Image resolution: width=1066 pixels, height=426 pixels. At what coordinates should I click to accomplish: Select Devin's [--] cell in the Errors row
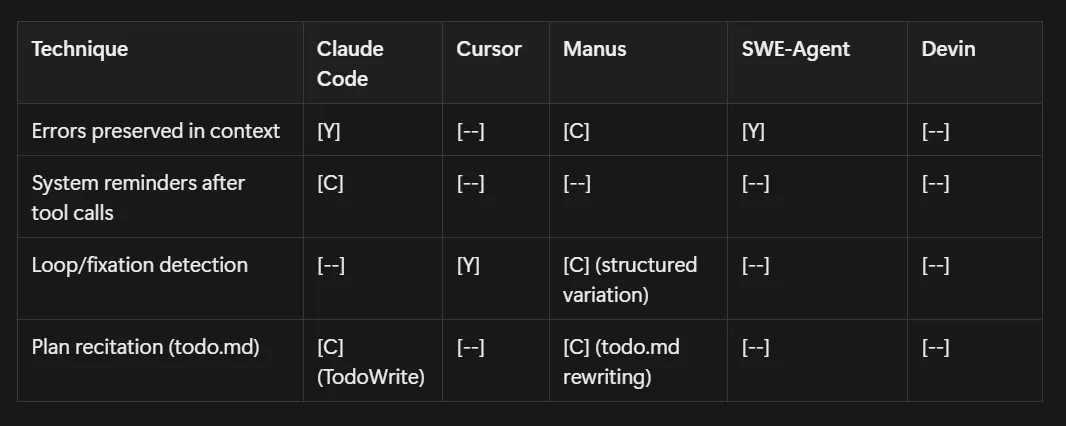click(935, 131)
